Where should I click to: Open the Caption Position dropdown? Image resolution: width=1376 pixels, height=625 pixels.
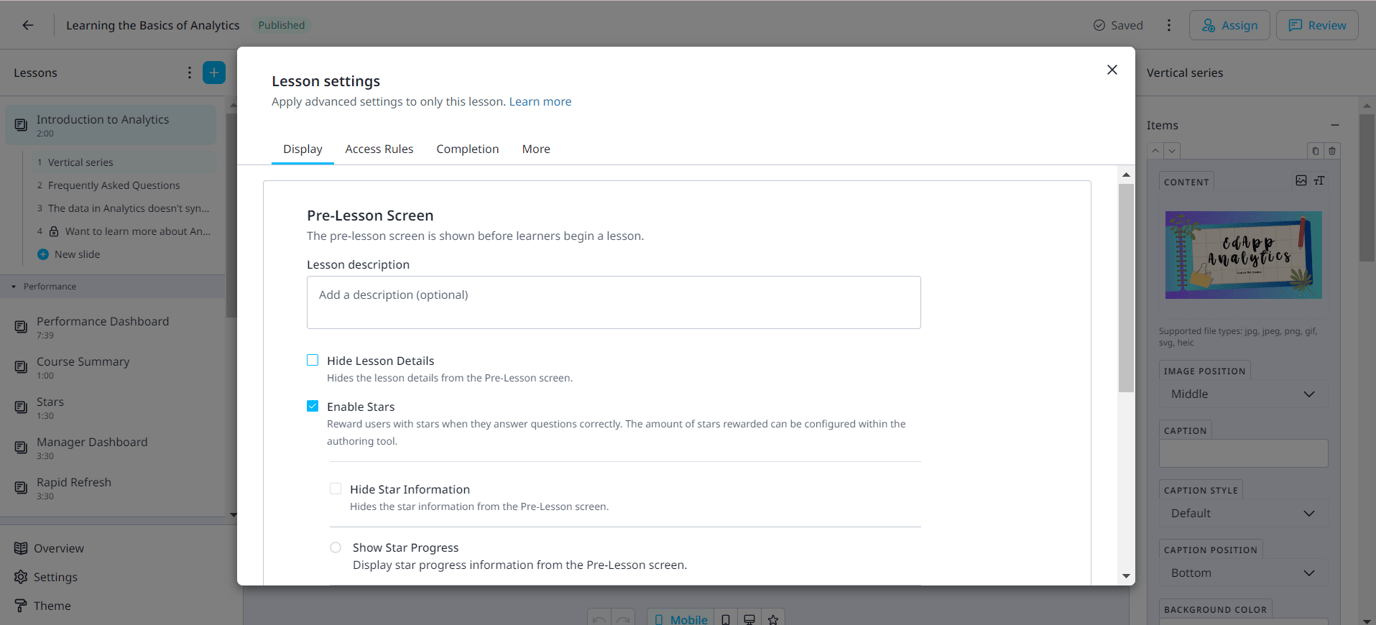click(1243, 573)
